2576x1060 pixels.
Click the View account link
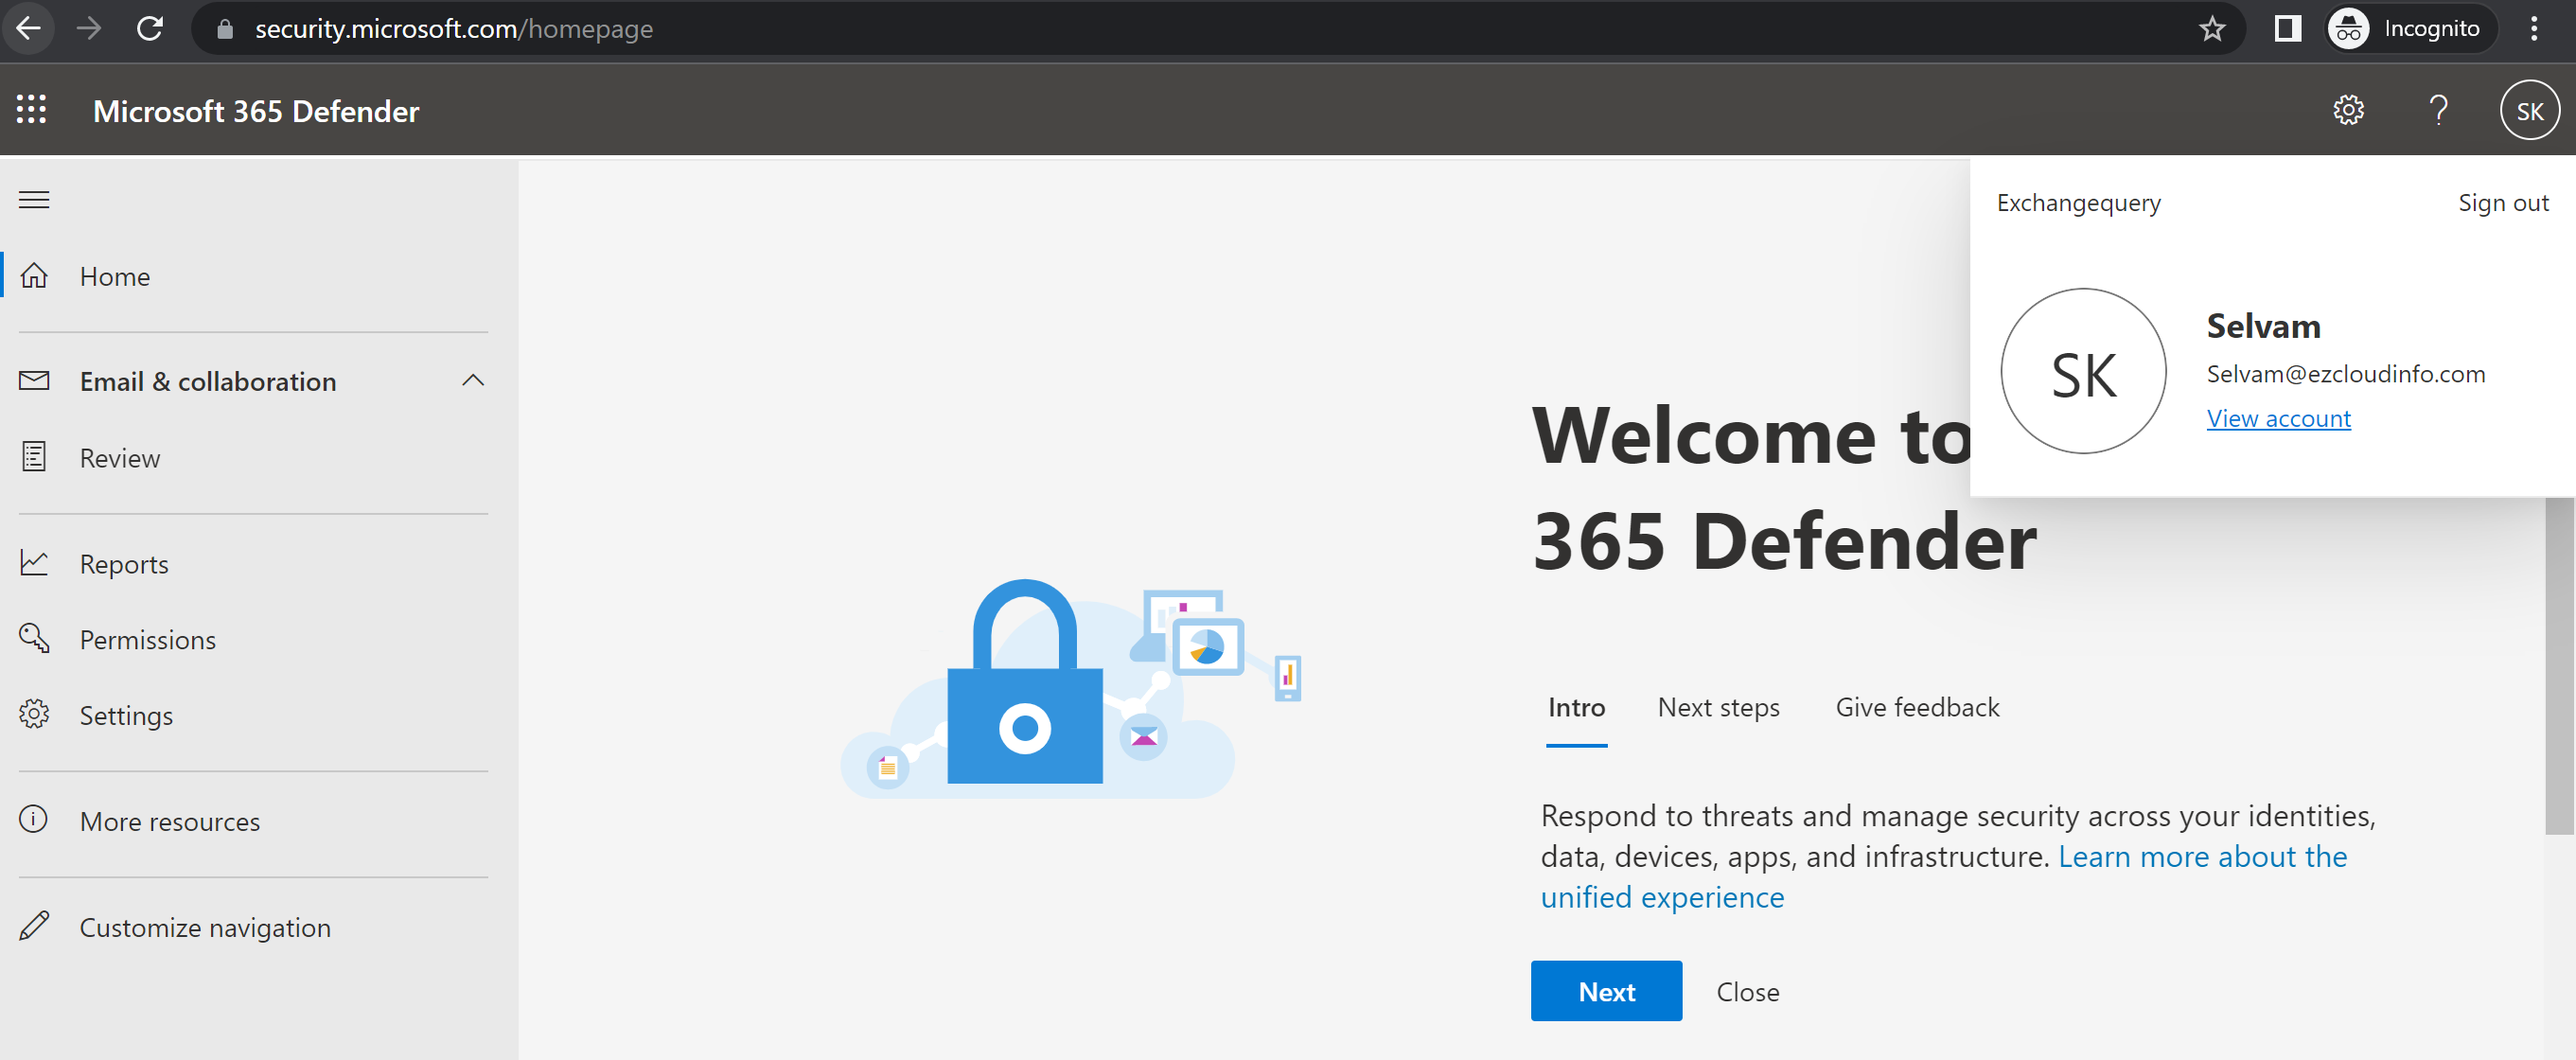2278,419
